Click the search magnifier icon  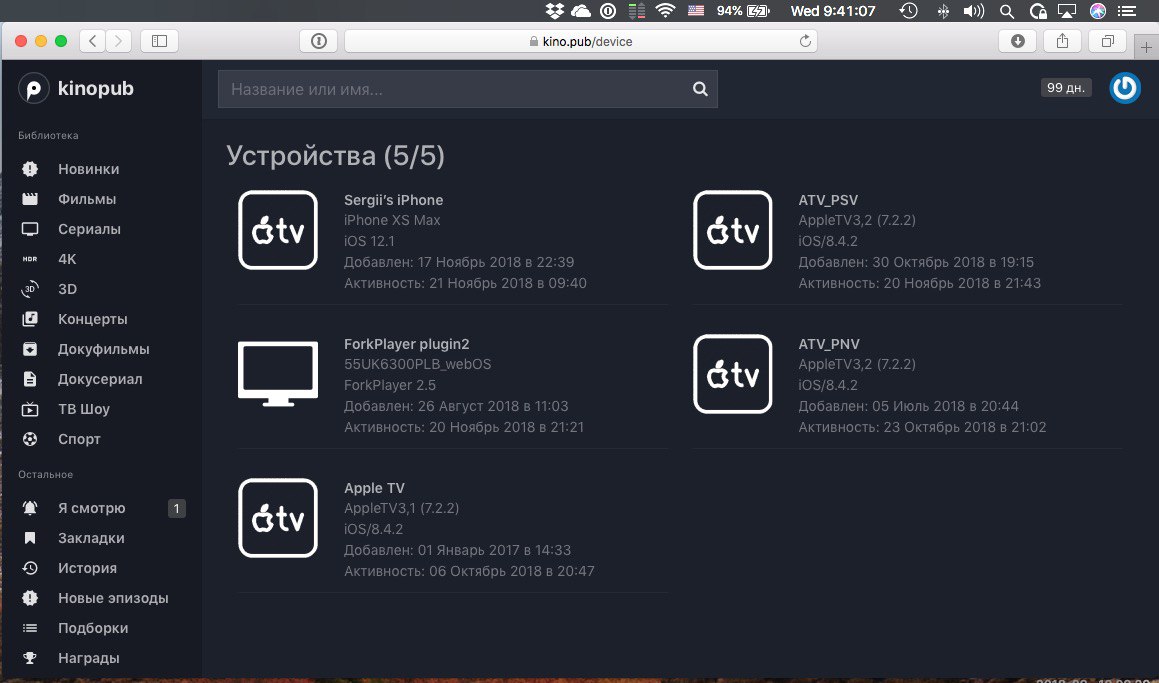pyautogui.click(x=700, y=89)
